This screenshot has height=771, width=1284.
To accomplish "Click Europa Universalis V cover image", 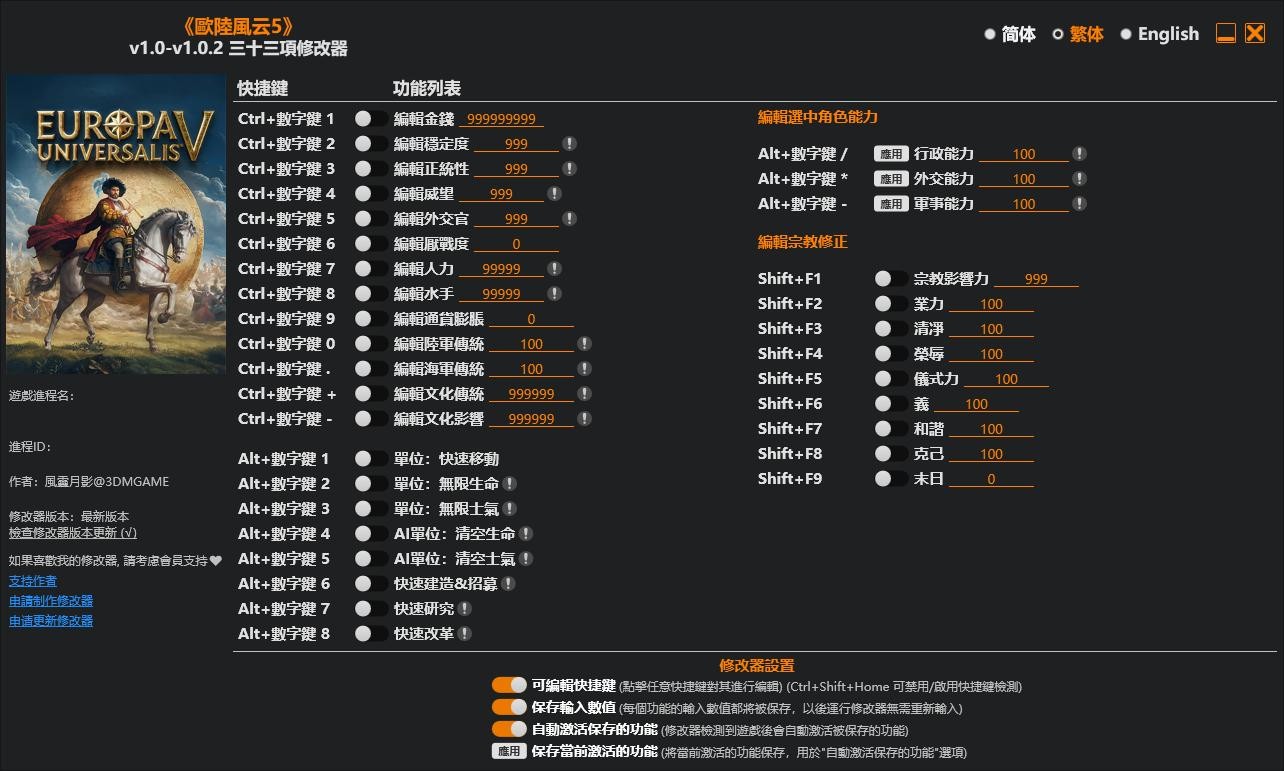I will pyautogui.click(x=116, y=224).
